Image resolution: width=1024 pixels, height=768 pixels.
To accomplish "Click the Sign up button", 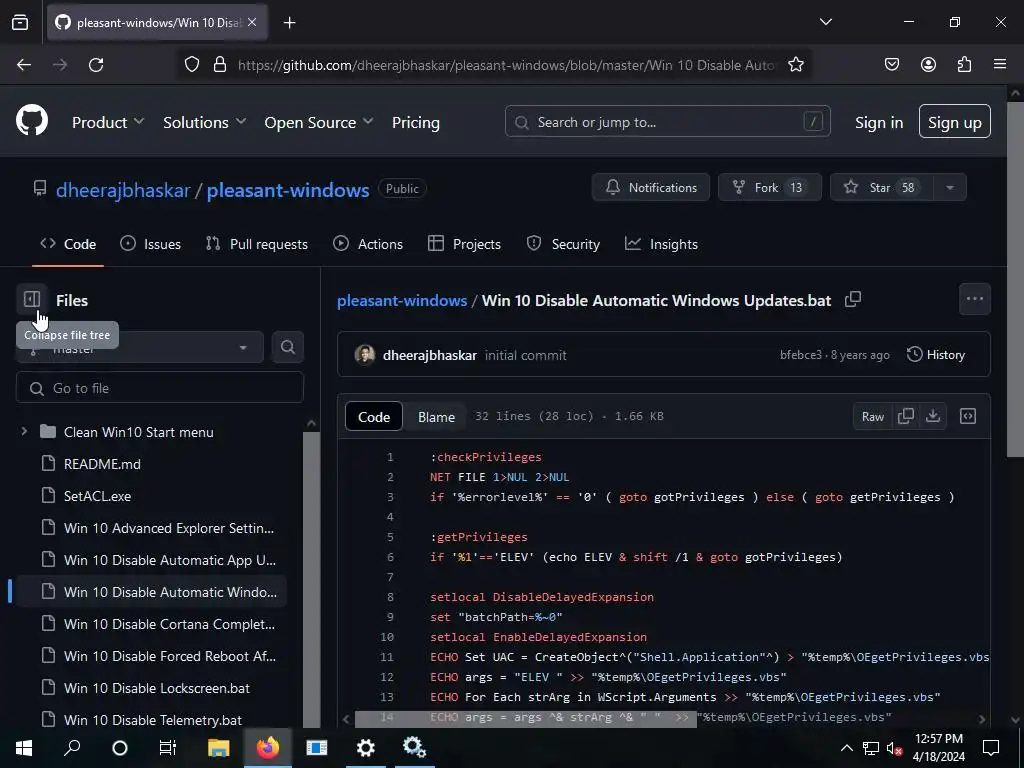I will pyautogui.click(x=954, y=121).
